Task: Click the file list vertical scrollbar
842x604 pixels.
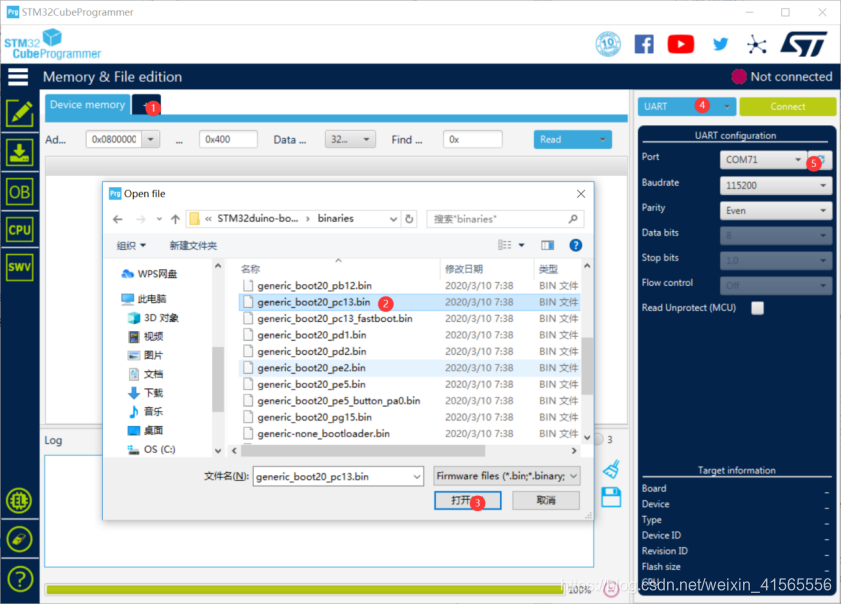Action: [x=587, y=366]
